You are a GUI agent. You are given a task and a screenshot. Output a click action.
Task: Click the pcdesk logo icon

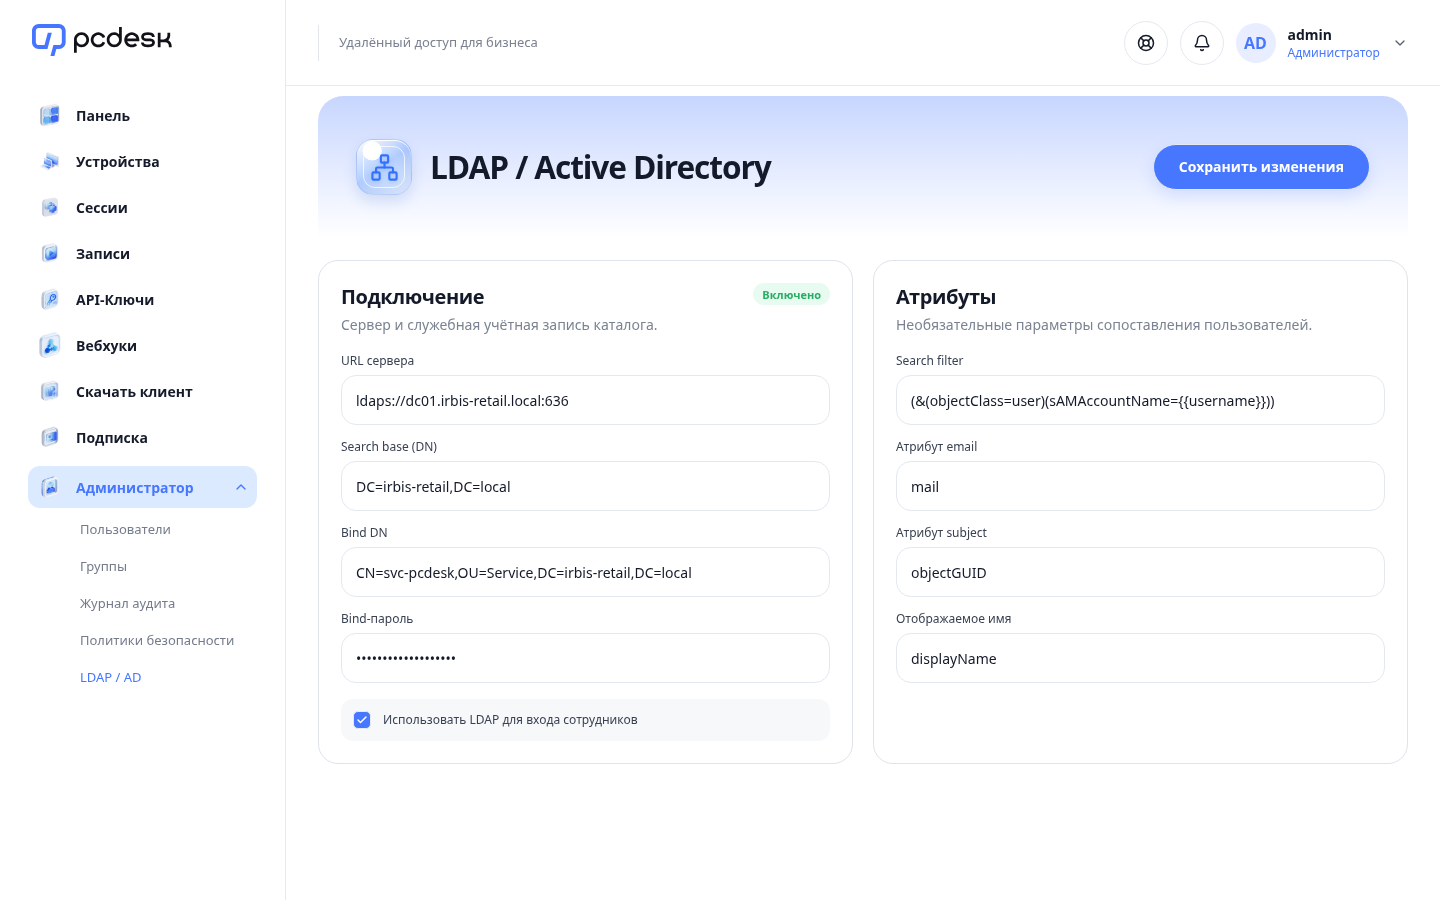pos(48,39)
